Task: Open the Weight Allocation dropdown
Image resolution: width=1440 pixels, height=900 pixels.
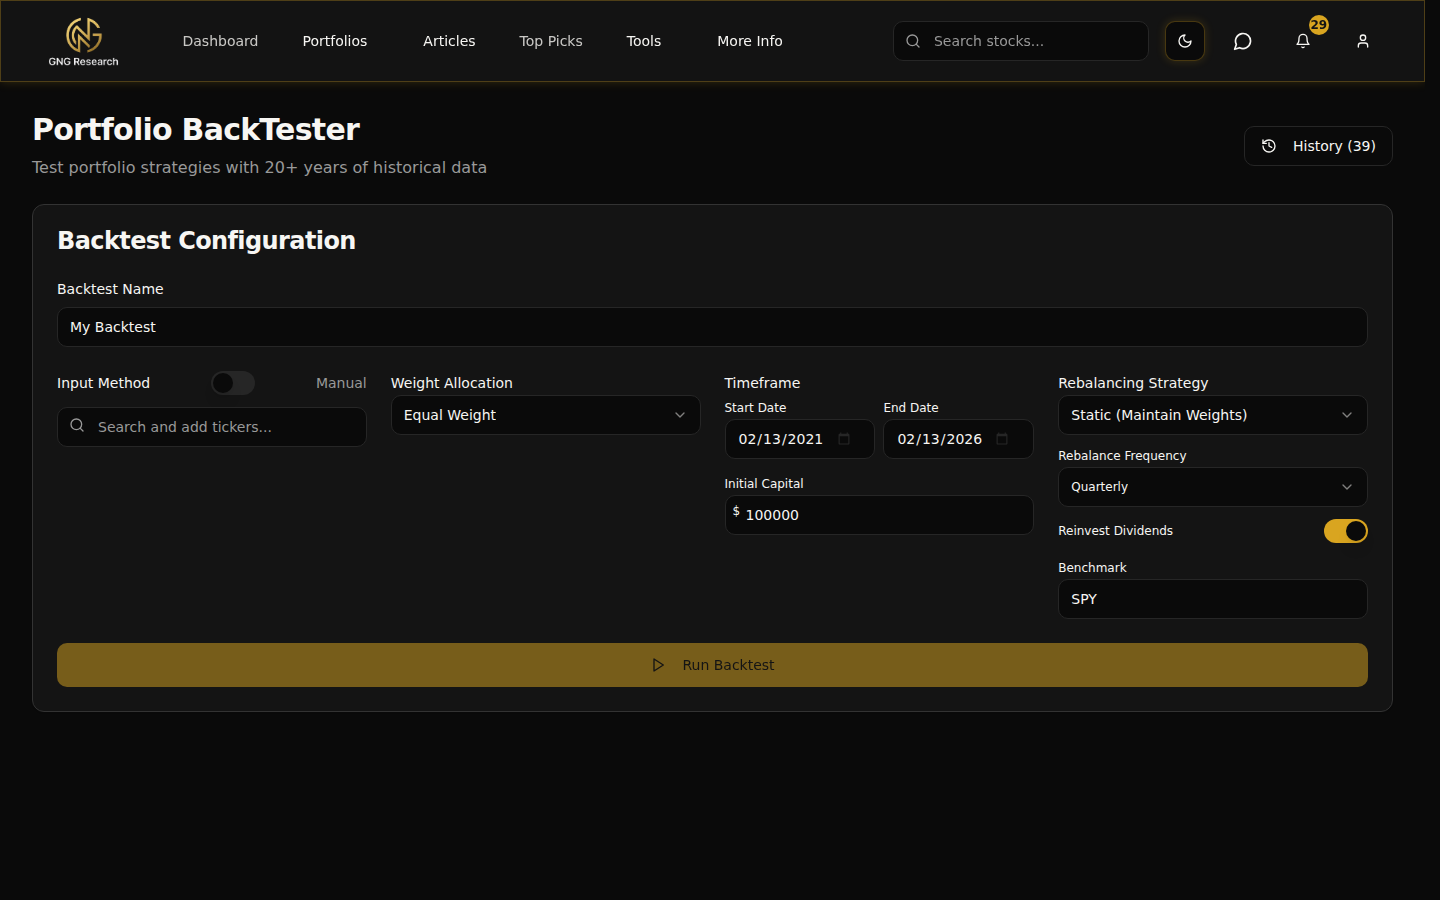Action: [x=545, y=415]
